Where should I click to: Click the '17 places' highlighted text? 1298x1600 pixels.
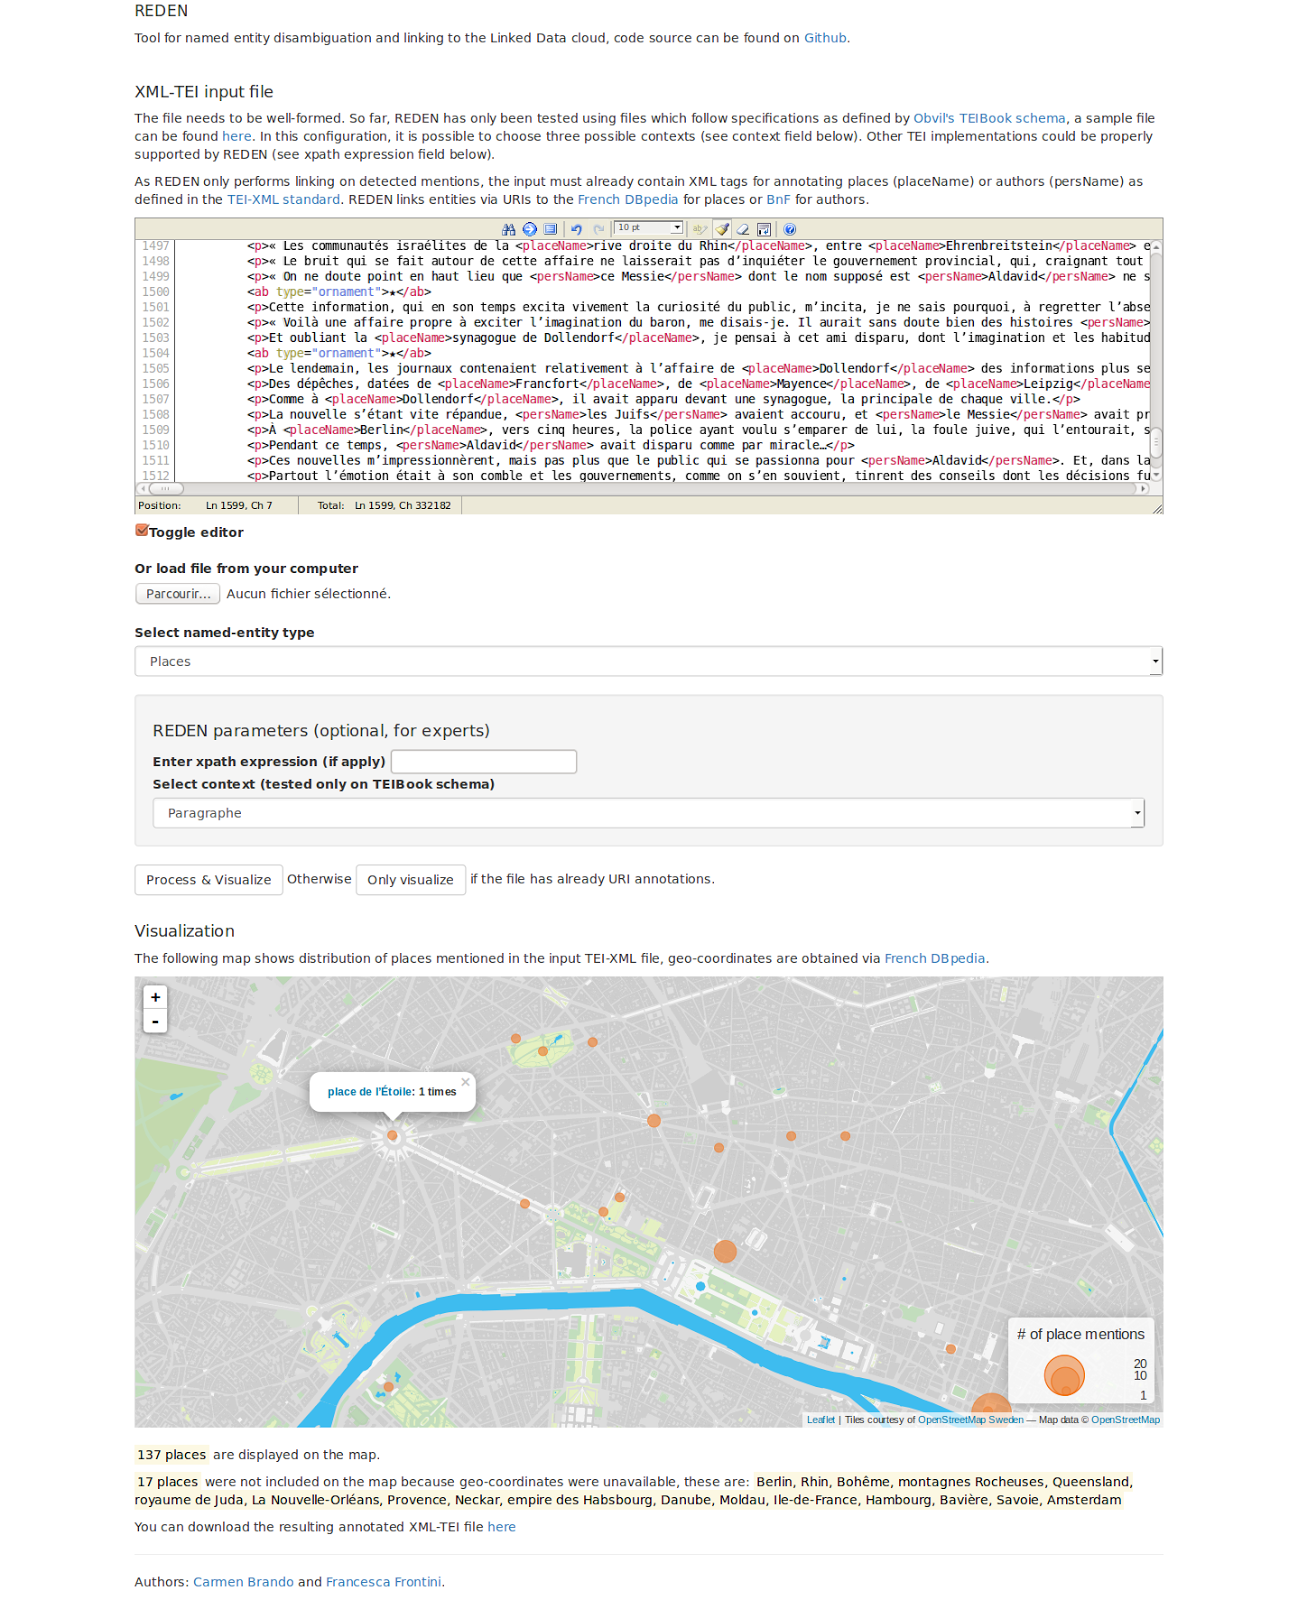(167, 1482)
